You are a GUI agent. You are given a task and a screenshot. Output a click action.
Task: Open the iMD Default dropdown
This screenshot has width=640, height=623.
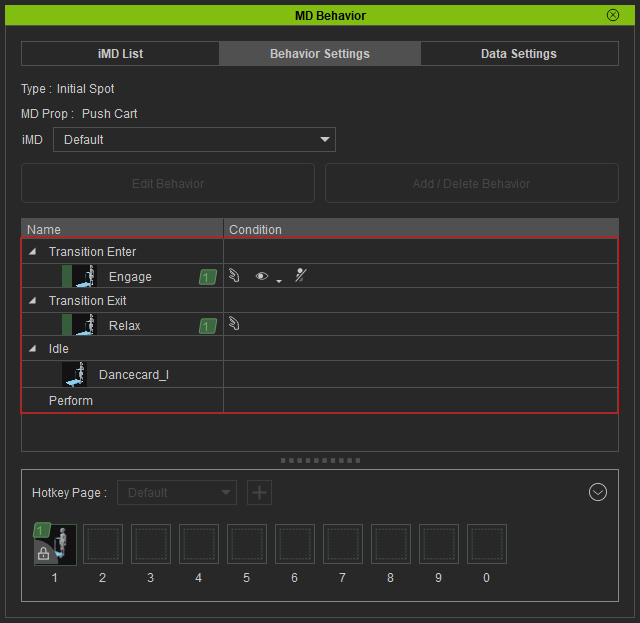[194, 140]
